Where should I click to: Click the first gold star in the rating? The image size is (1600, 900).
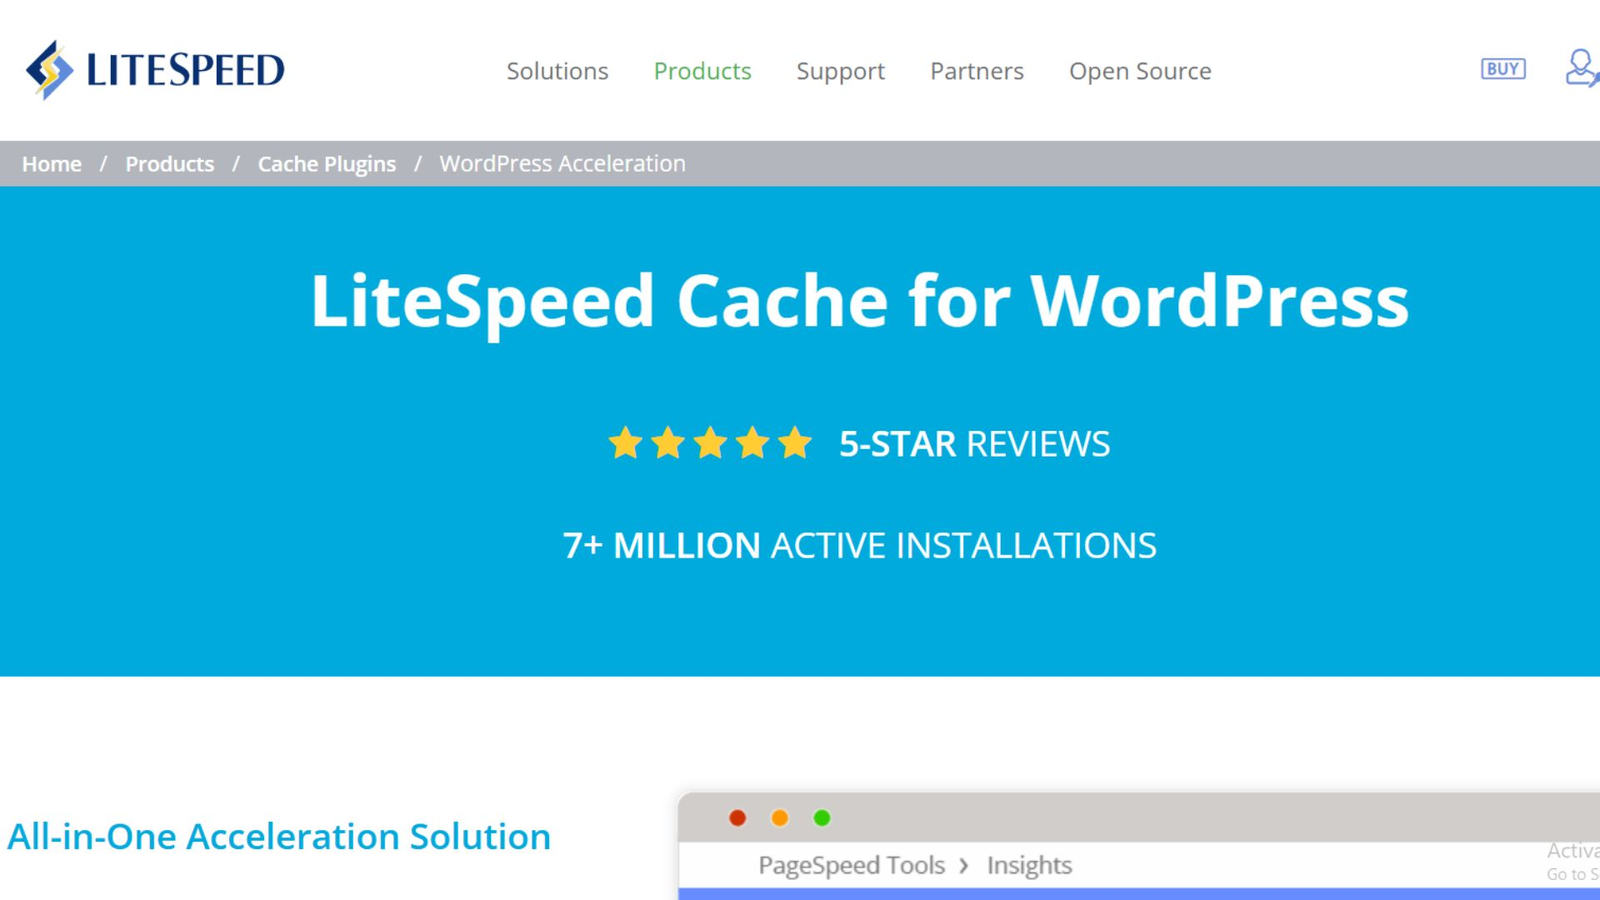point(625,443)
